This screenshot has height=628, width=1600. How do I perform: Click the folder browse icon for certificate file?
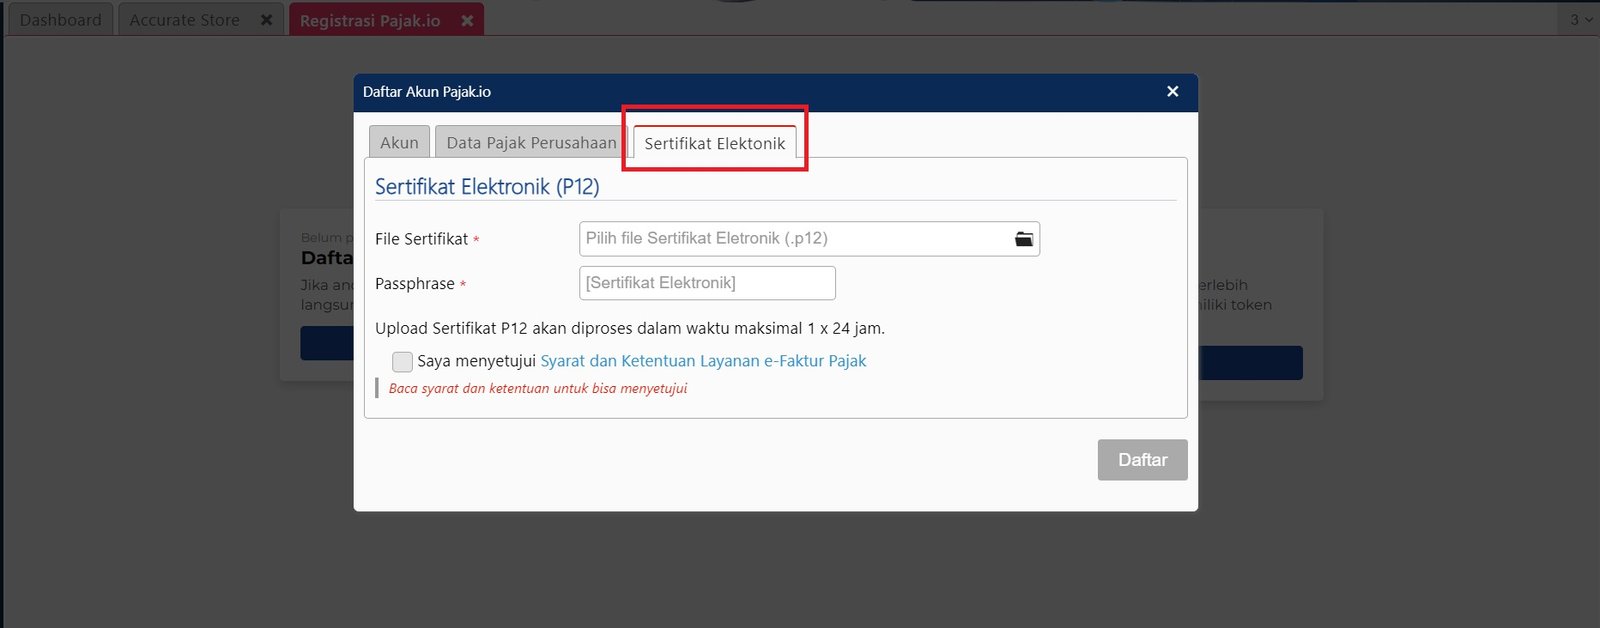point(1023,239)
